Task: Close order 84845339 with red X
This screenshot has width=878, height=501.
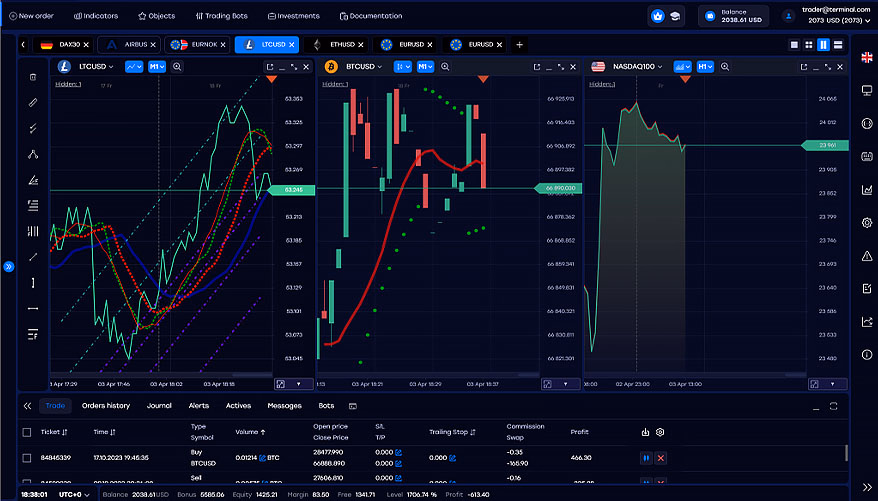Action: pos(661,458)
